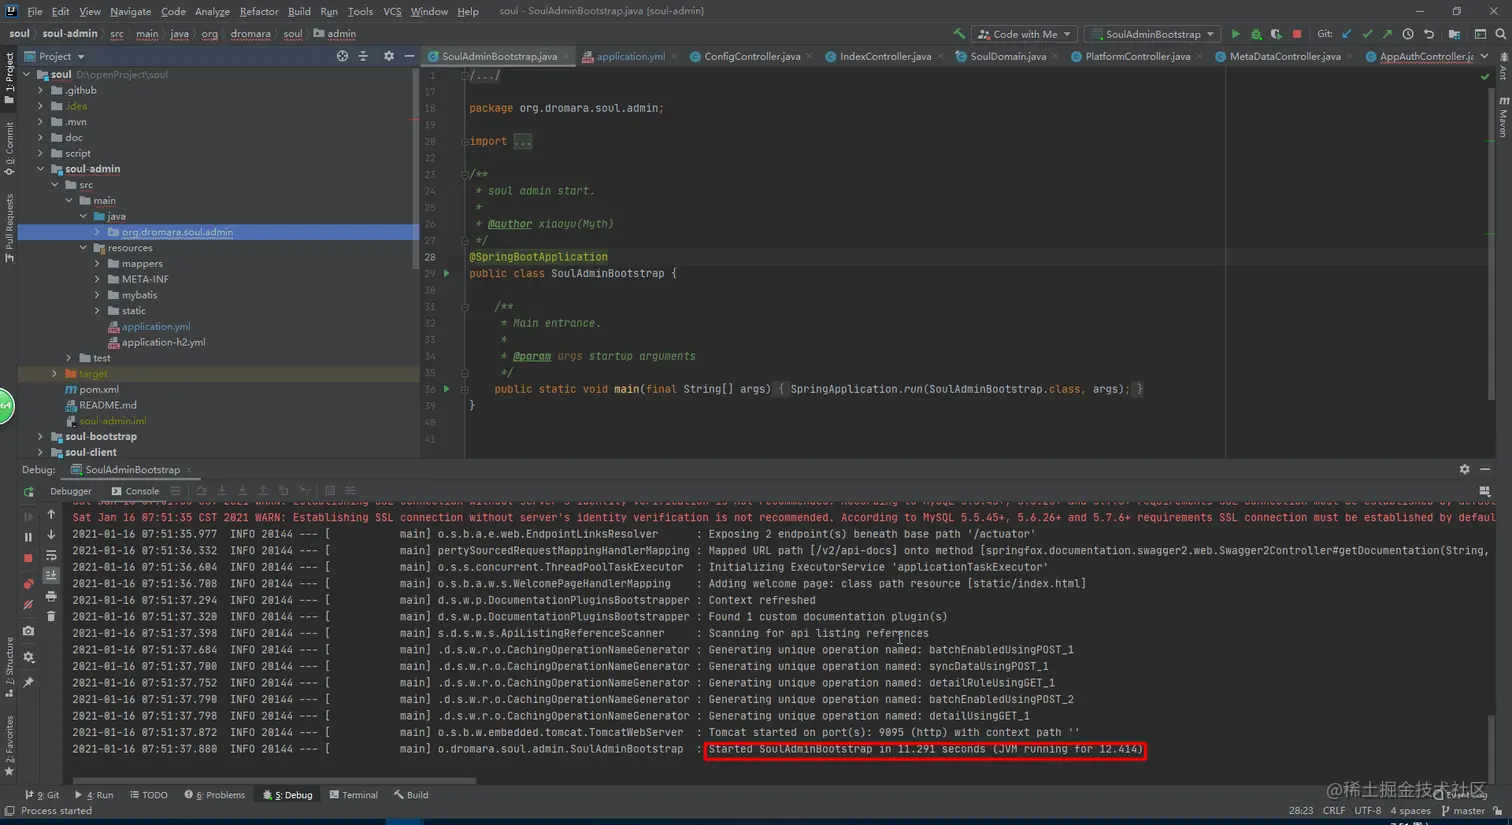This screenshot has height=825, width=1512.
Task: Clear console output with the trash icon
Action: [51, 616]
